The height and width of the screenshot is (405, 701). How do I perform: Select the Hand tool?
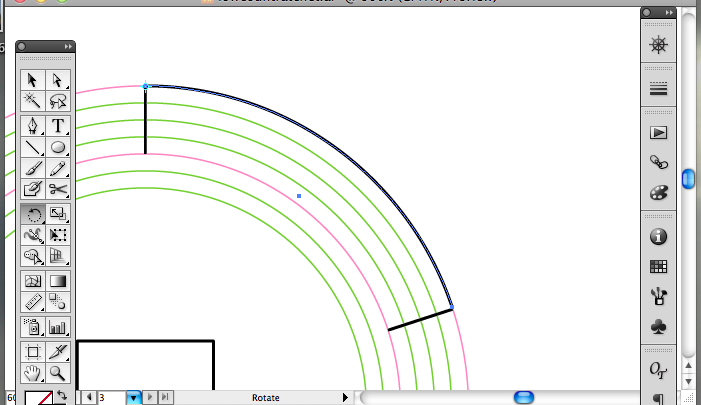tap(33, 373)
